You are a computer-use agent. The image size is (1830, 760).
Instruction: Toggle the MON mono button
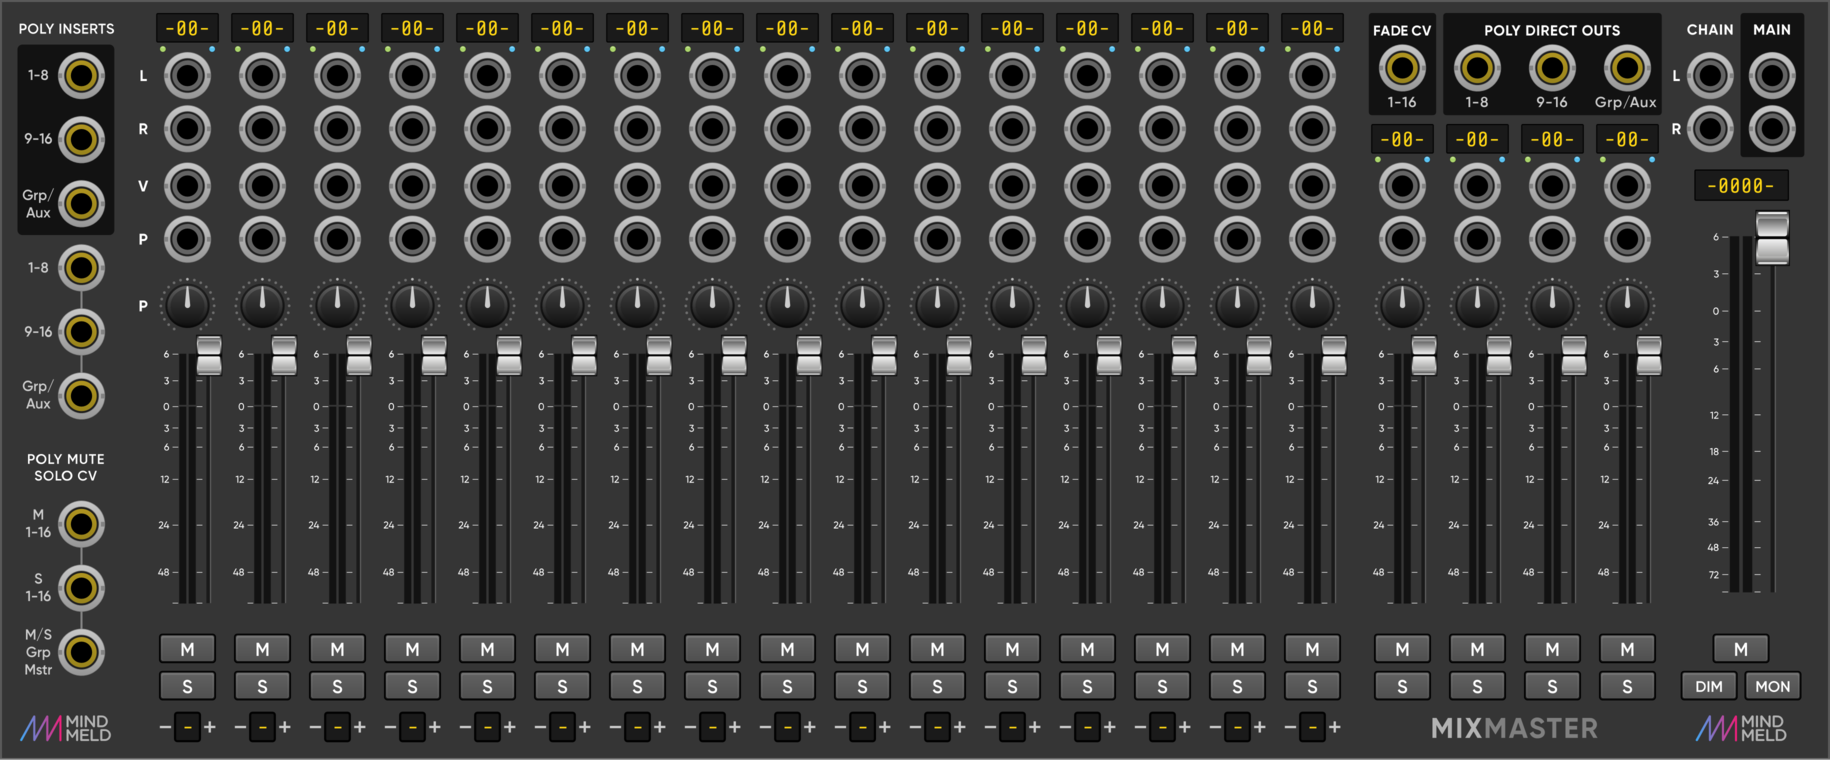[x=1773, y=686]
